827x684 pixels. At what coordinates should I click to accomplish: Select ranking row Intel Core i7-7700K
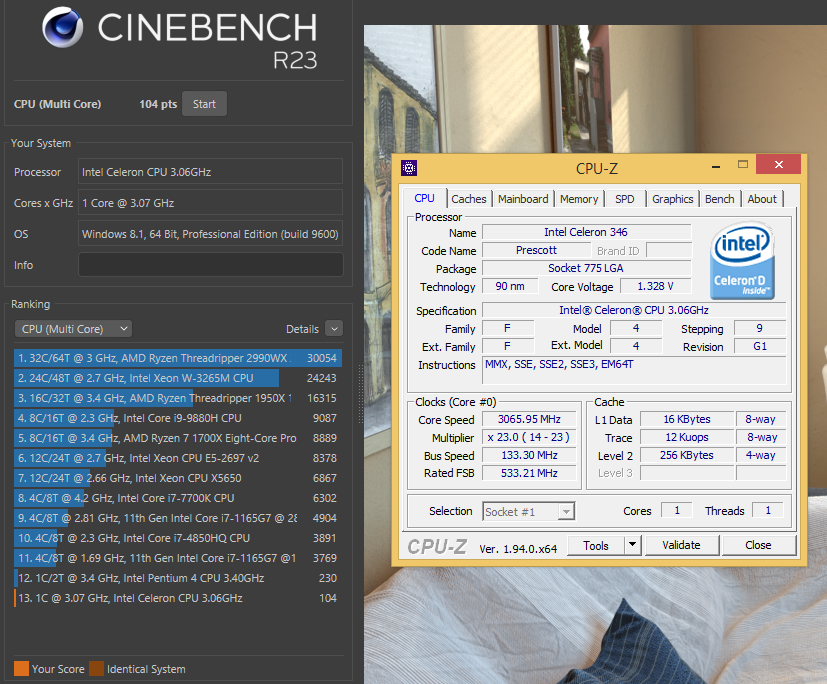pyautogui.click(x=178, y=498)
